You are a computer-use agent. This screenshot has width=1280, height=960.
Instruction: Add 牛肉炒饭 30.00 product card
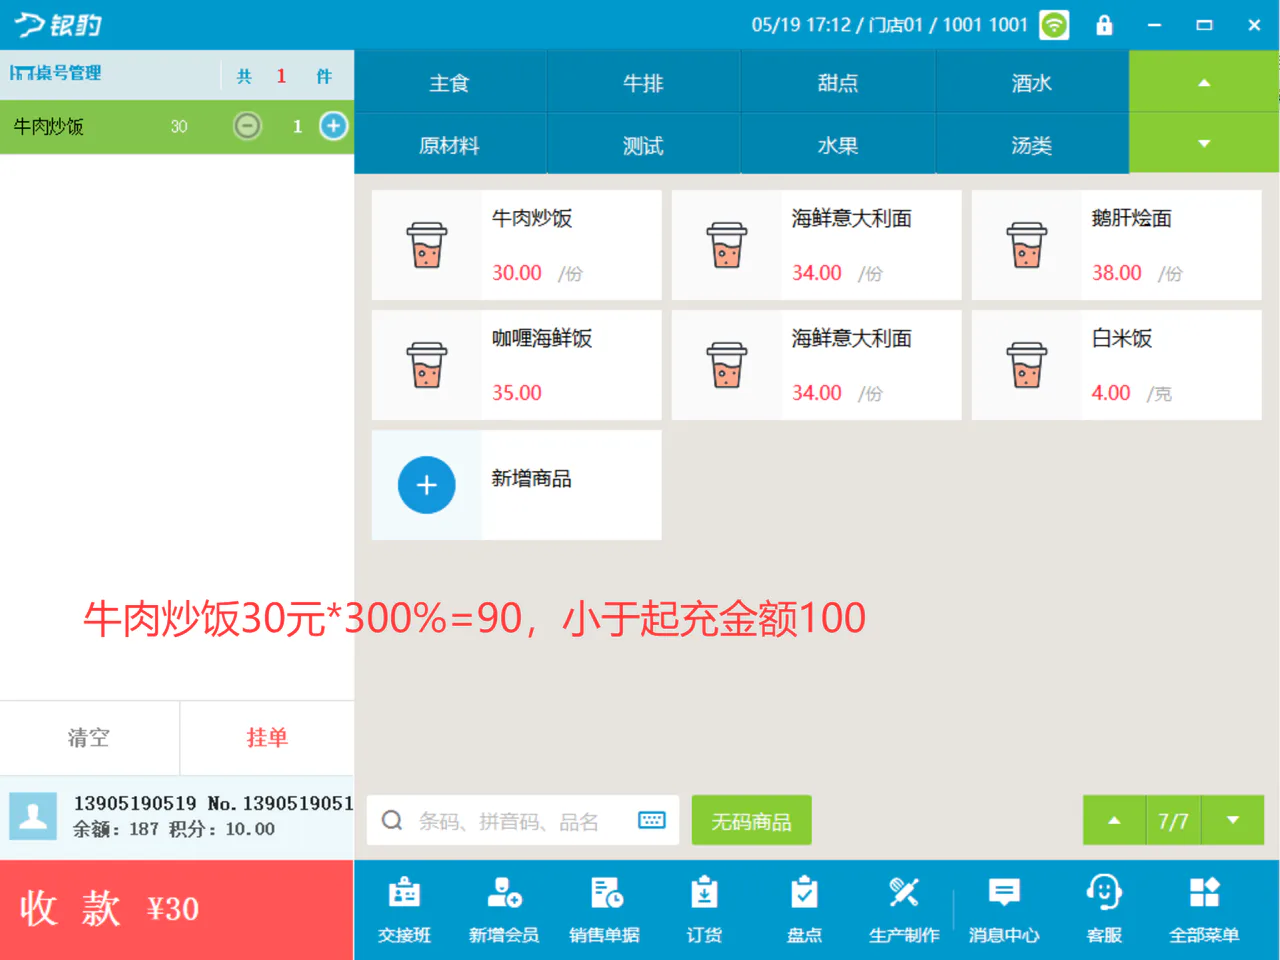tap(516, 245)
